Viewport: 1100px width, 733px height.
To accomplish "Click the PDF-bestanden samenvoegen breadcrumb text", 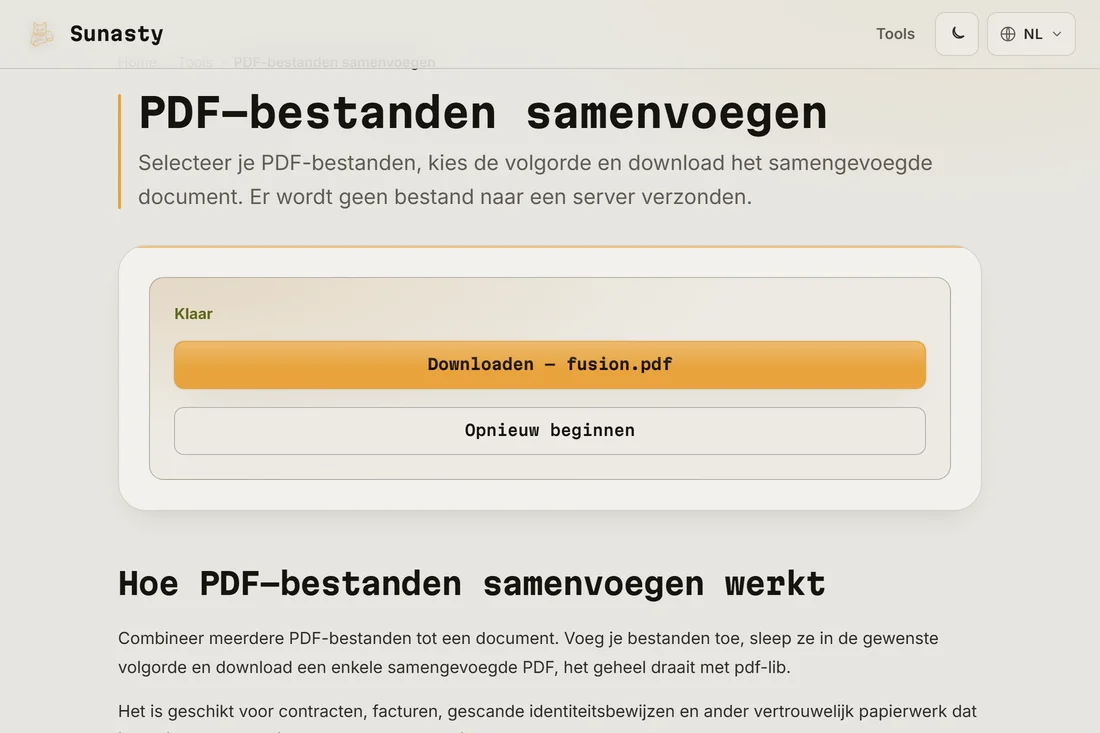I will pyautogui.click(x=334, y=62).
